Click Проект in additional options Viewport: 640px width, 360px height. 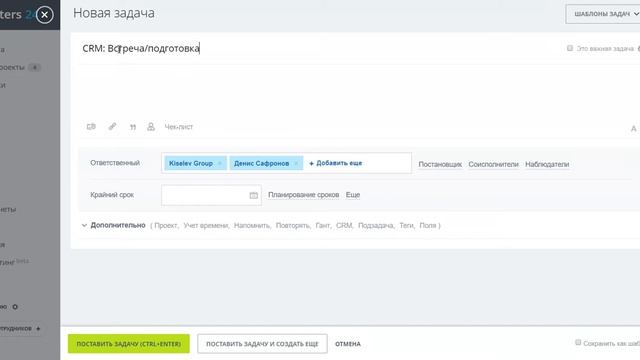point(166,225)
